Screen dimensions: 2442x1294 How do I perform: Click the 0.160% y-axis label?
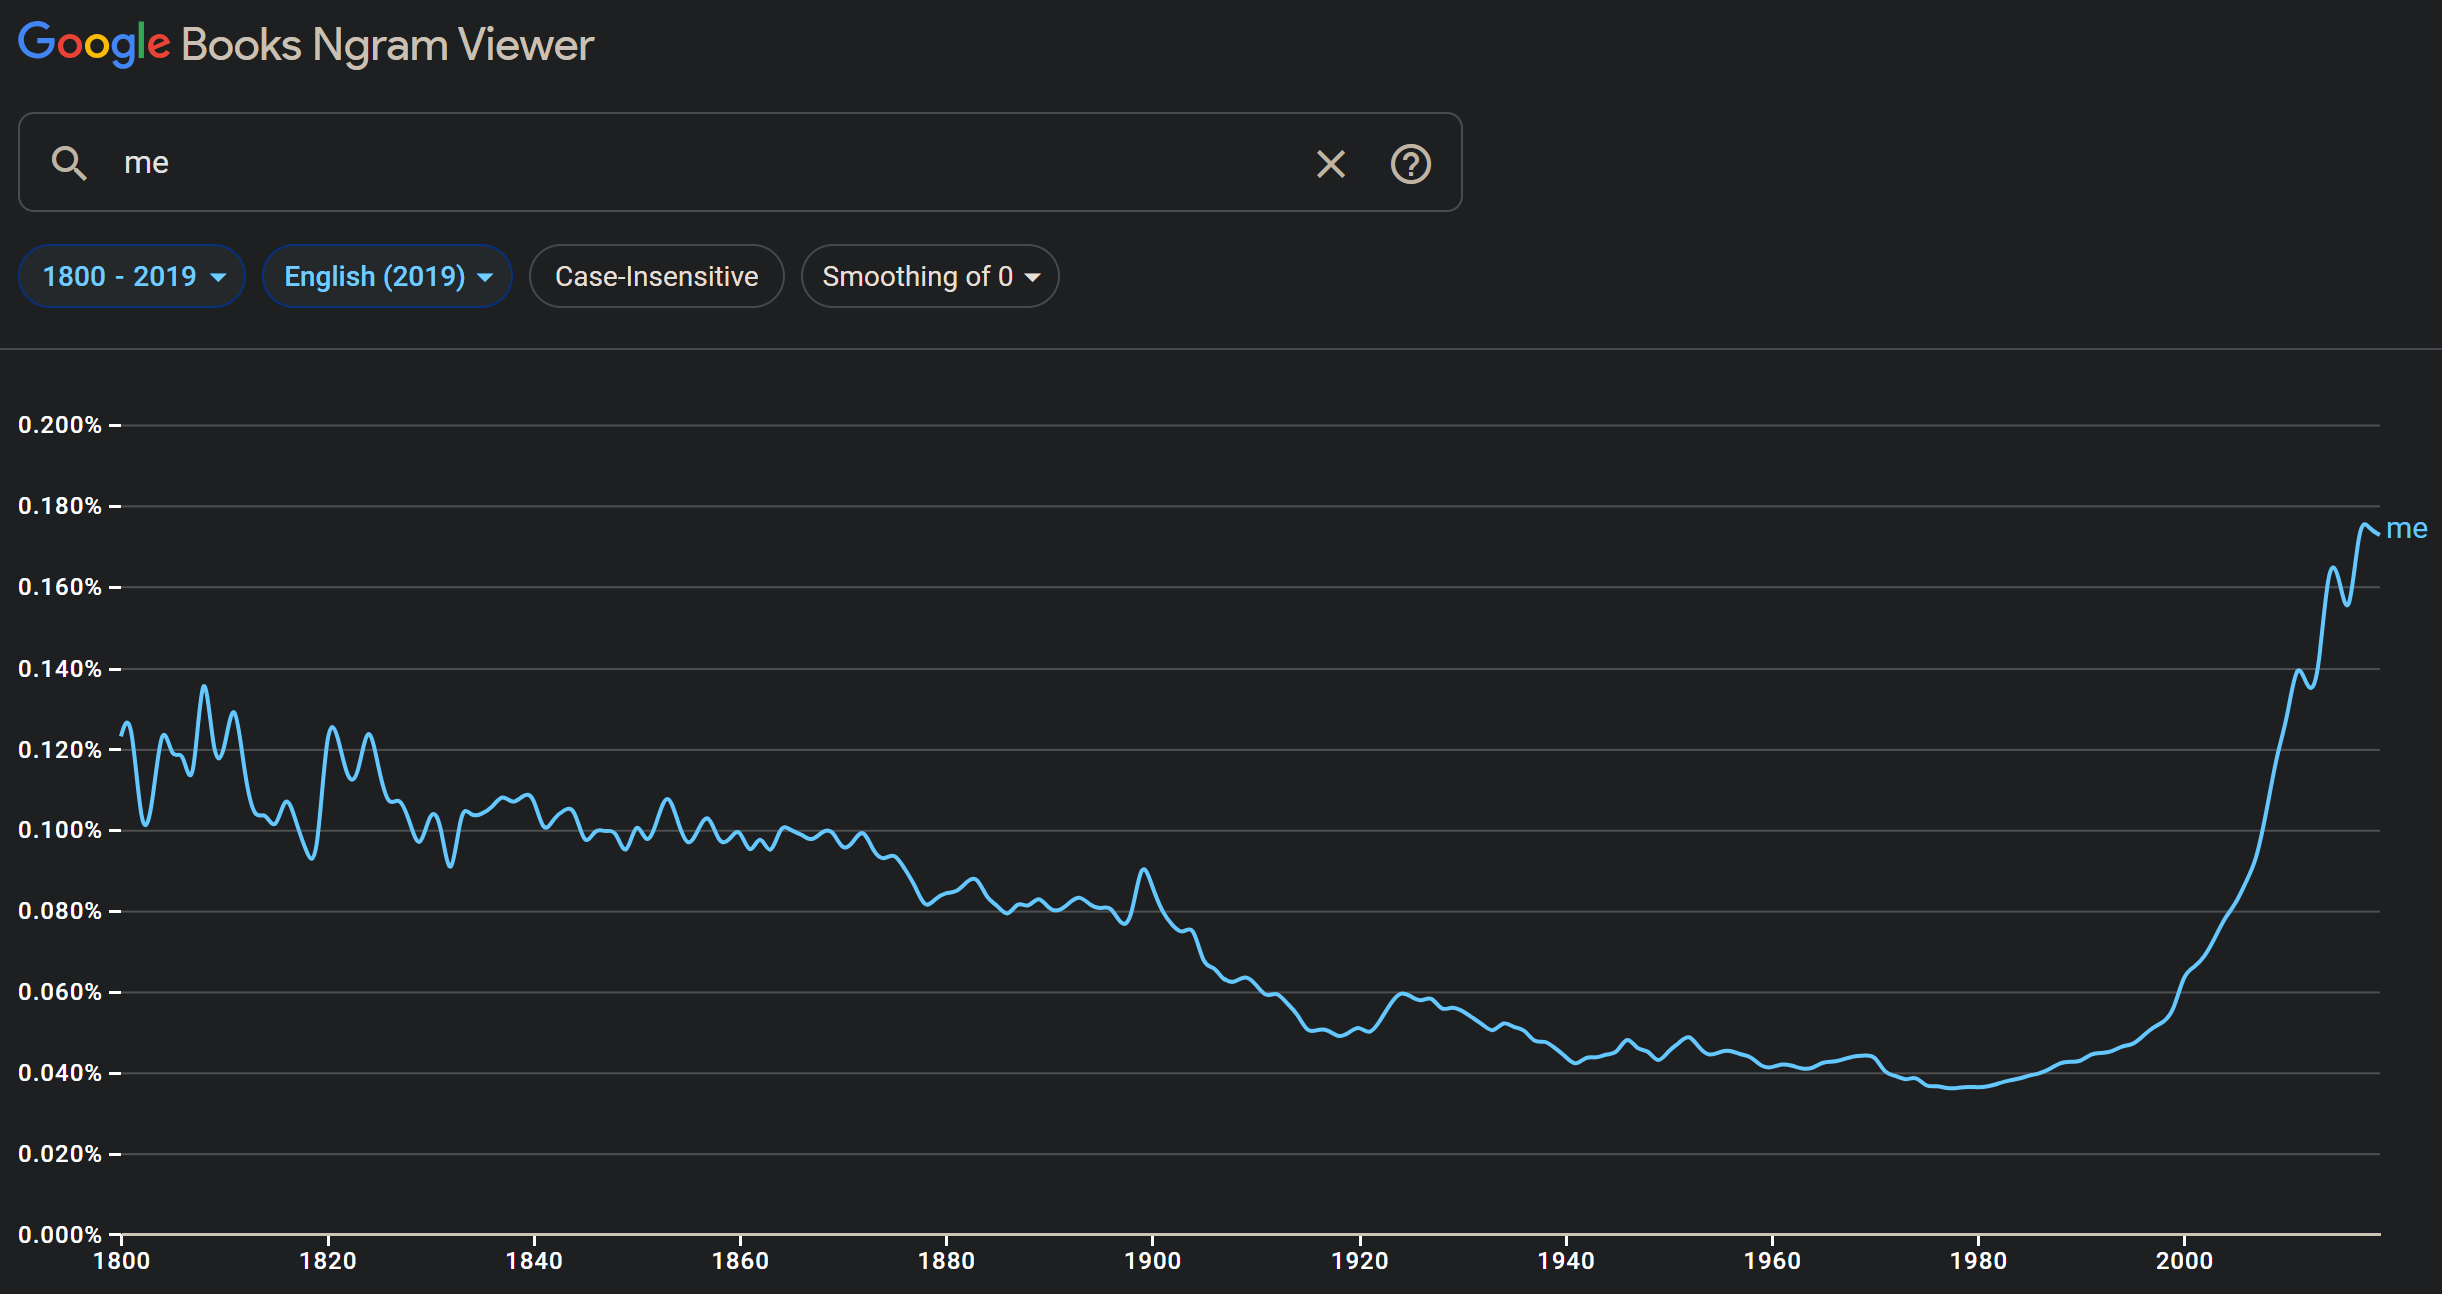point(60,587)
